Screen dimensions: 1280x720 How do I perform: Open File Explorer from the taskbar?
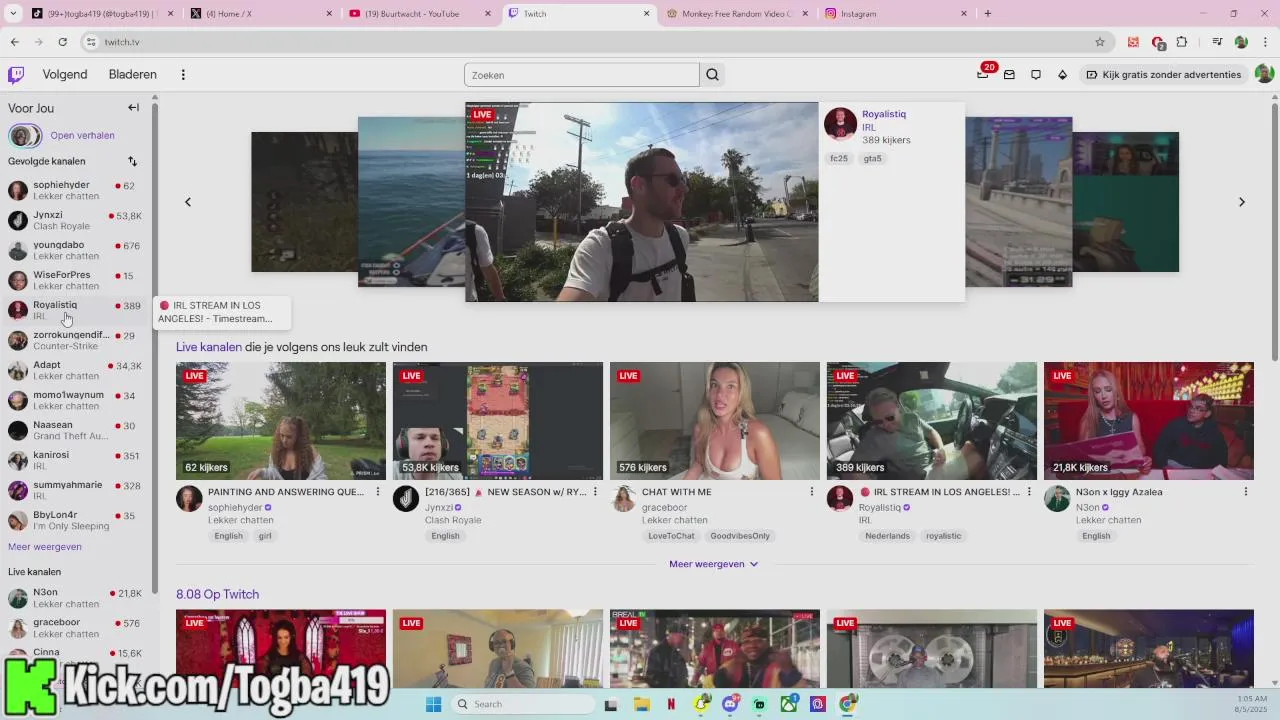[x=642, y=704]
